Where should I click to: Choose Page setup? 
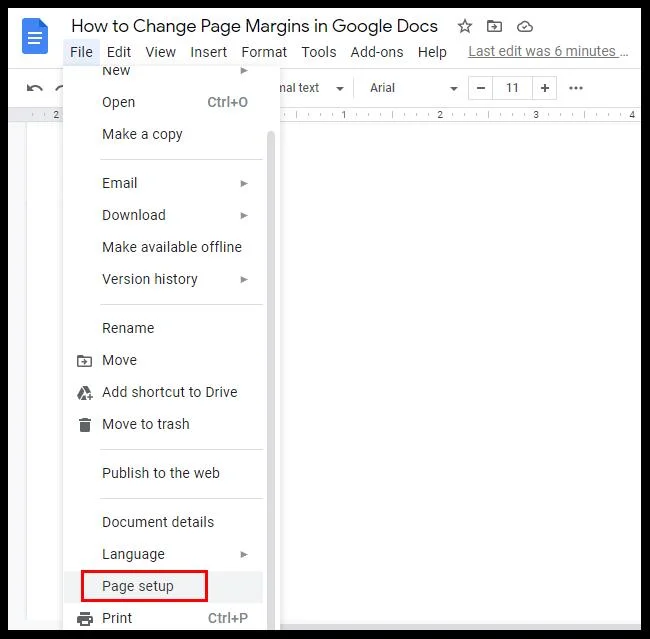coord(165,586)
